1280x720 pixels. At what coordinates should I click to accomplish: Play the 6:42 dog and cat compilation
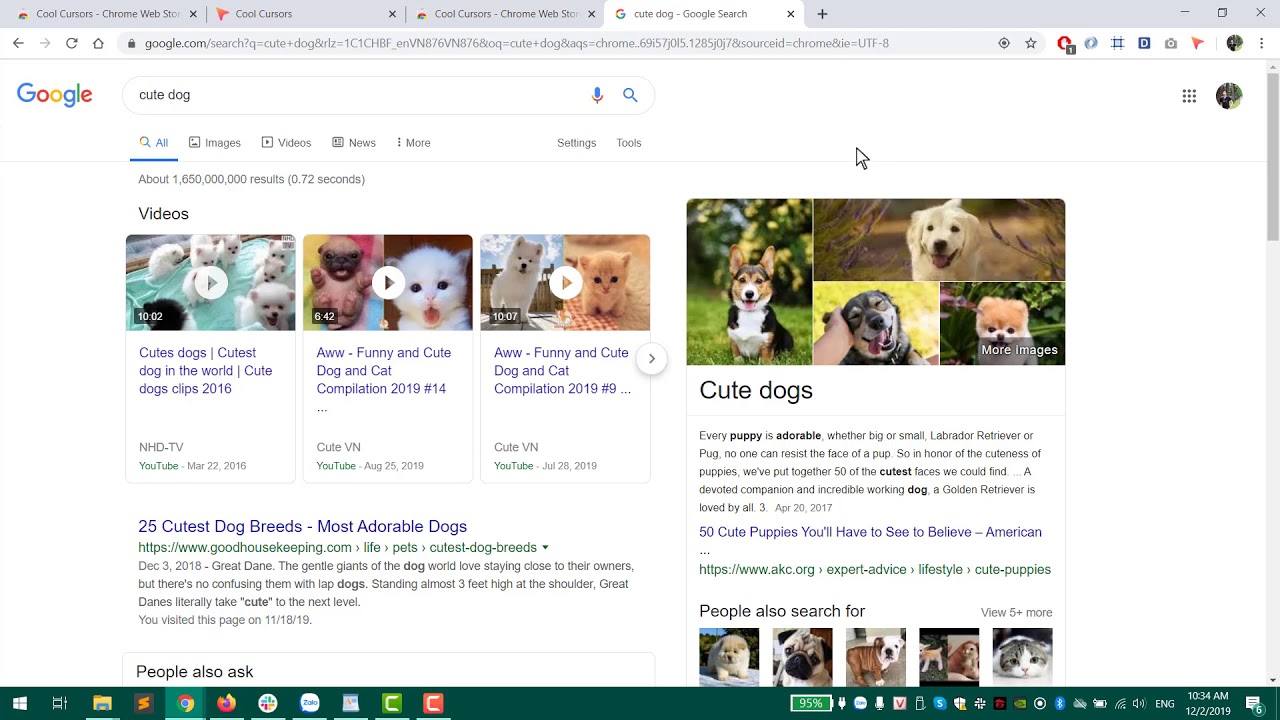tap(388, 283)
